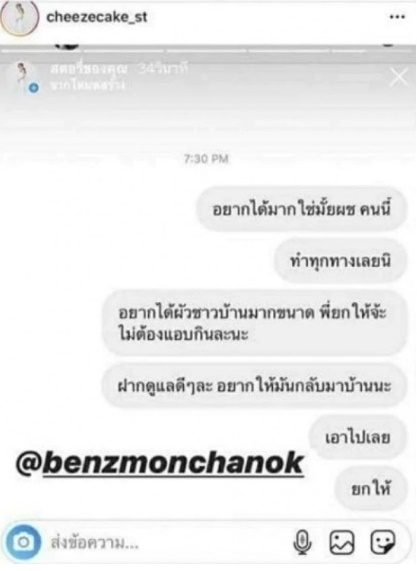Tap the microphone voice message icon
This screenshot has width=417, height=571.
302,542
